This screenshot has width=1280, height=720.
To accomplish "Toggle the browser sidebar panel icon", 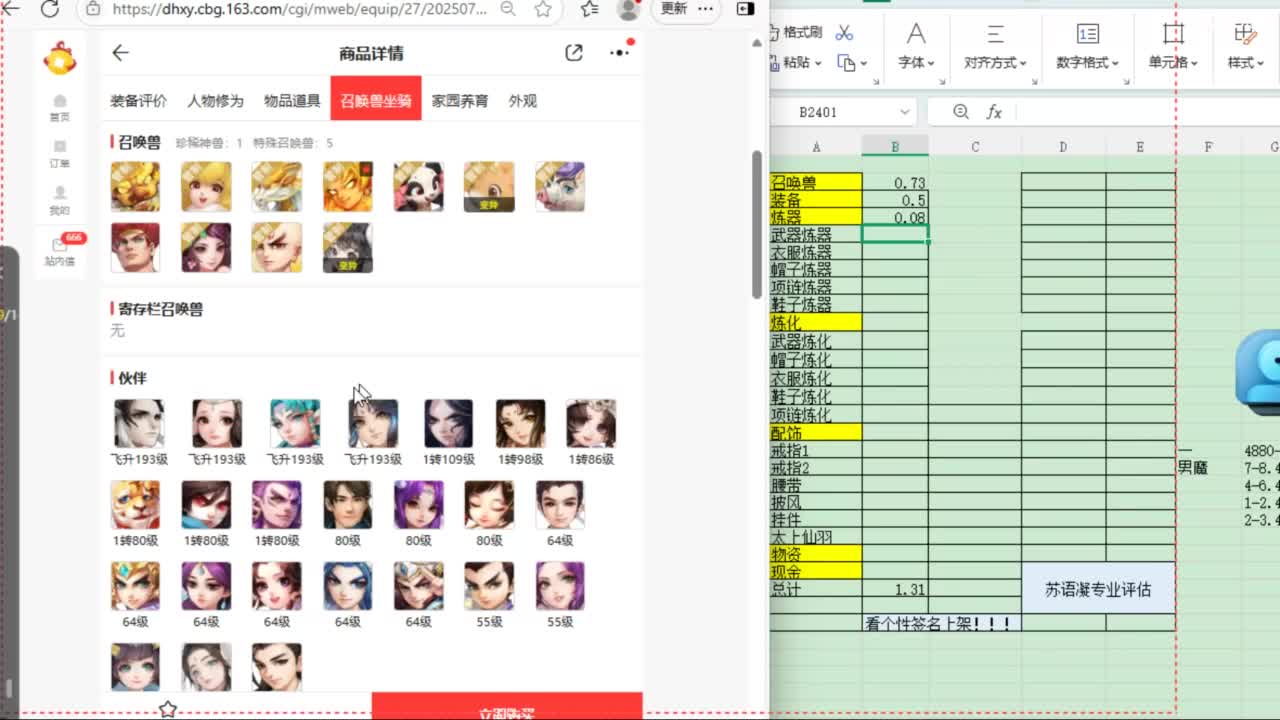I will pyautogui.click(x=745, y=8).
